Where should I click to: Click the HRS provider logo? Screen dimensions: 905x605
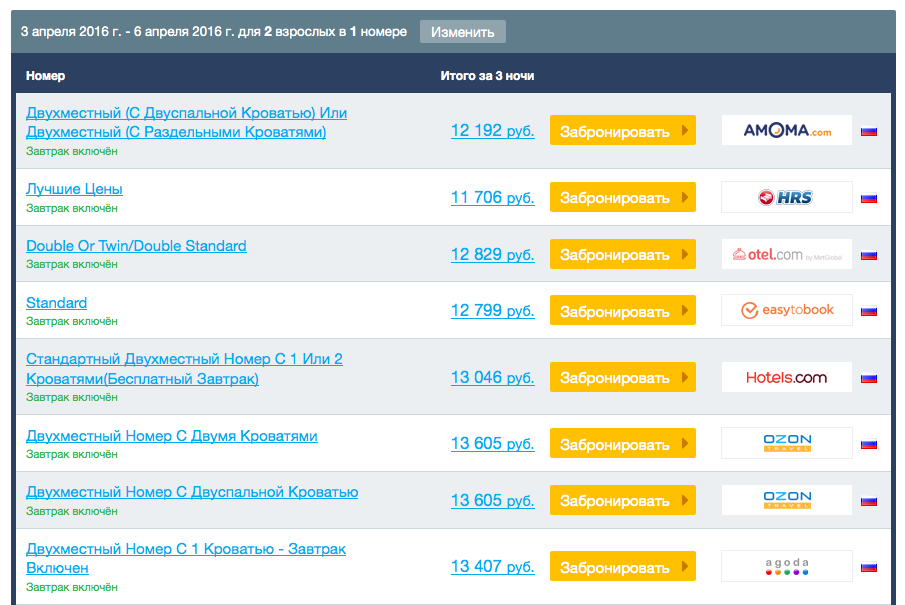pos(787,198)
